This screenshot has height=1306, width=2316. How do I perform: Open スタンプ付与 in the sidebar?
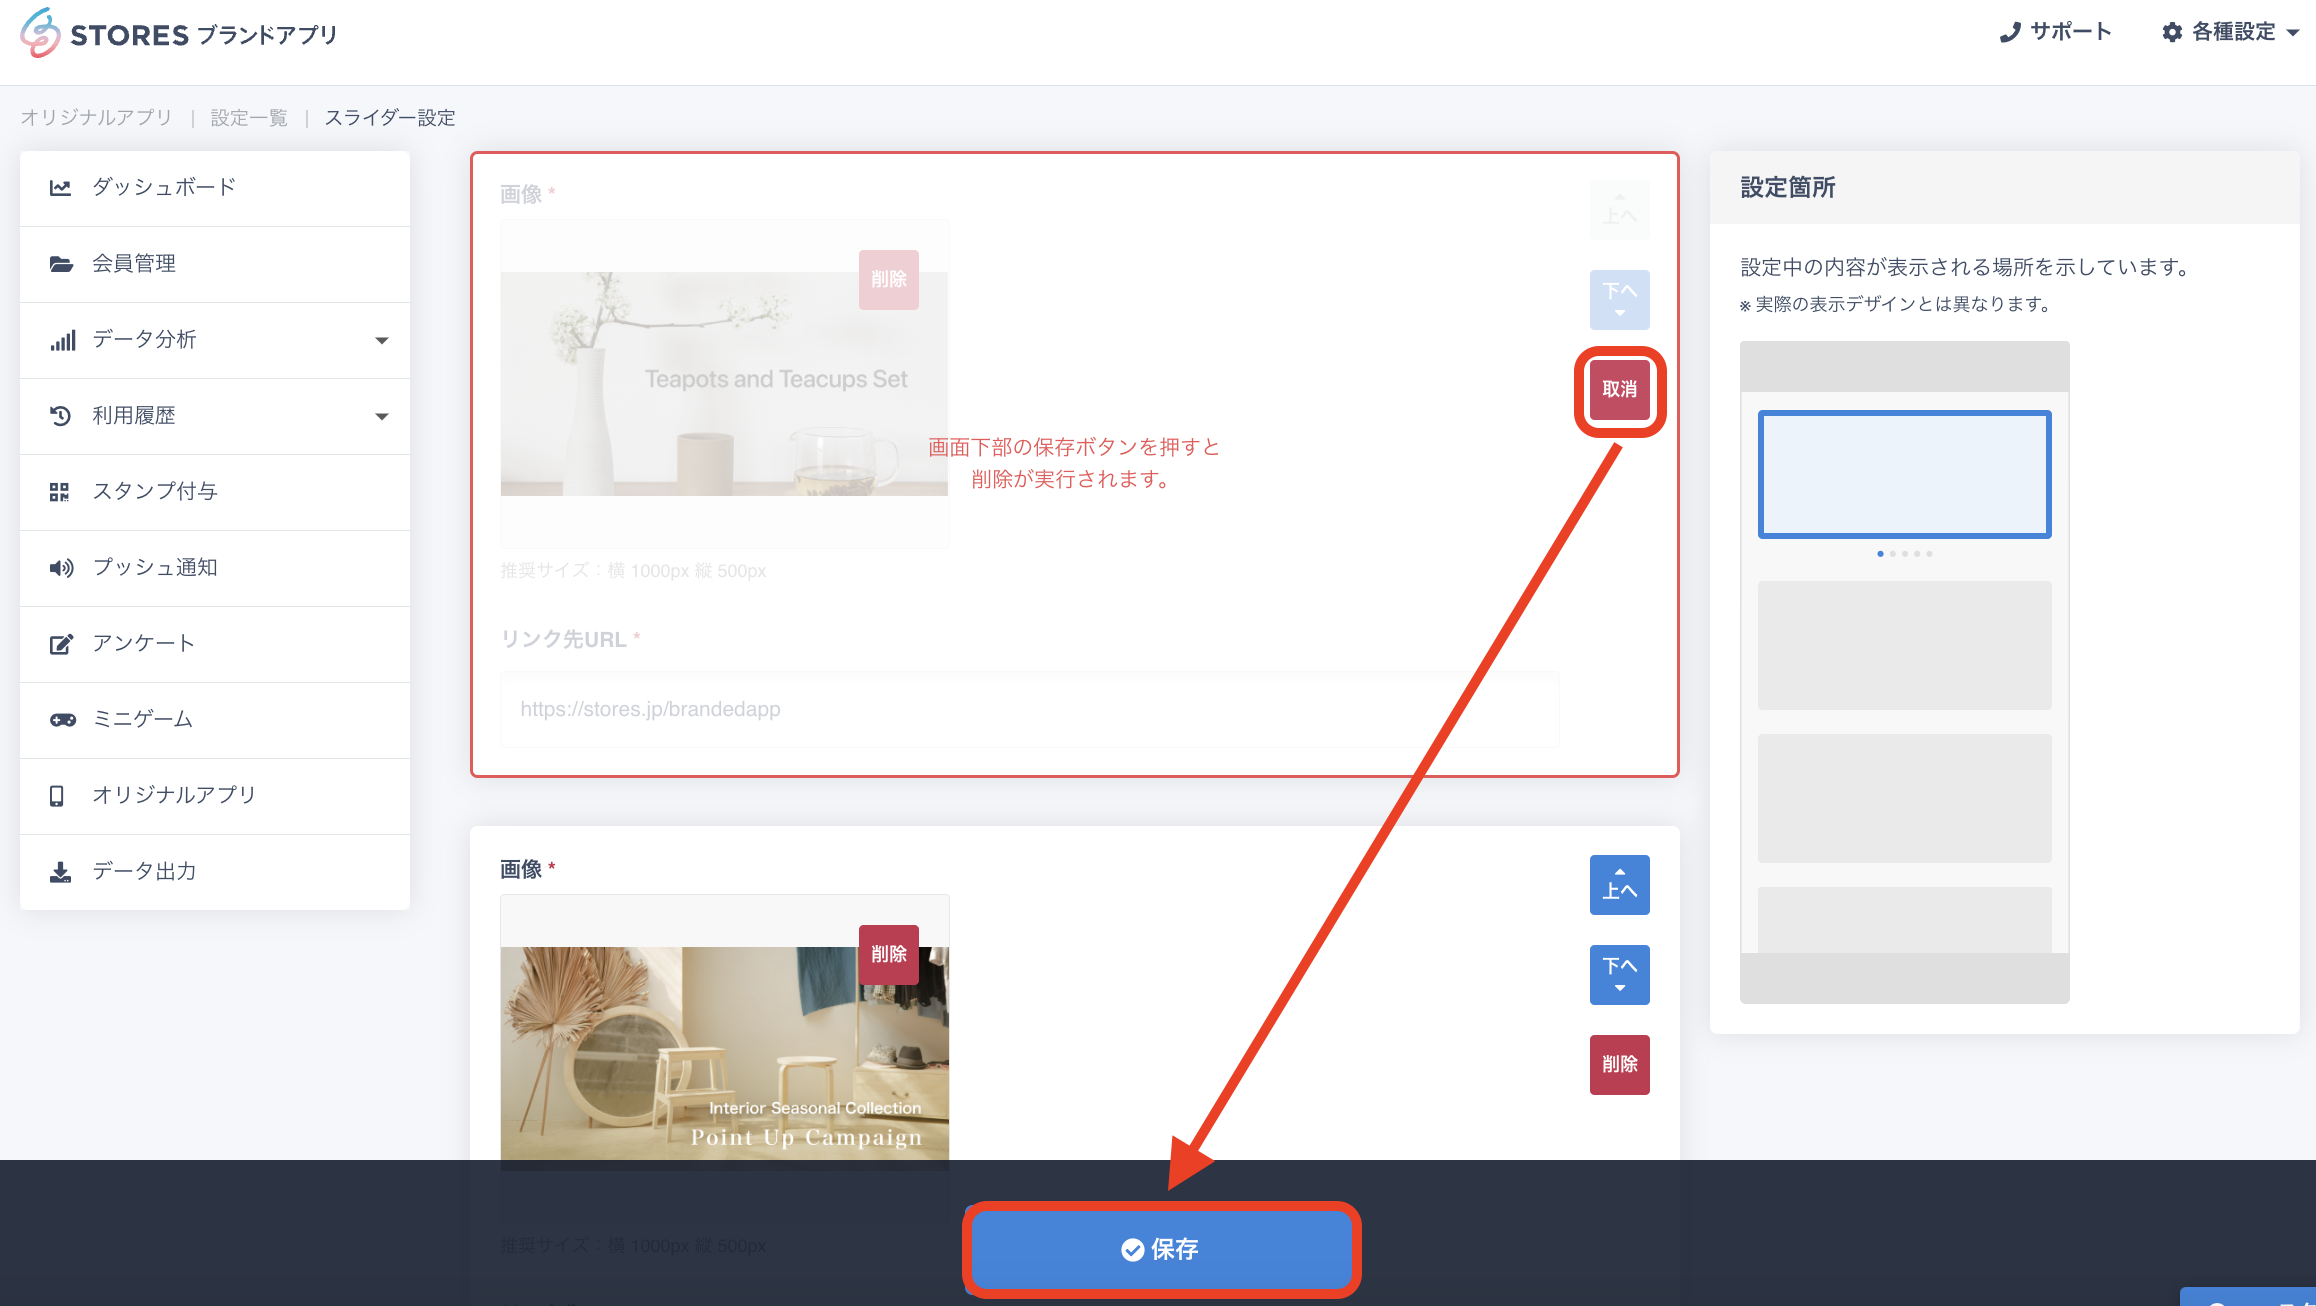point(215,492)
